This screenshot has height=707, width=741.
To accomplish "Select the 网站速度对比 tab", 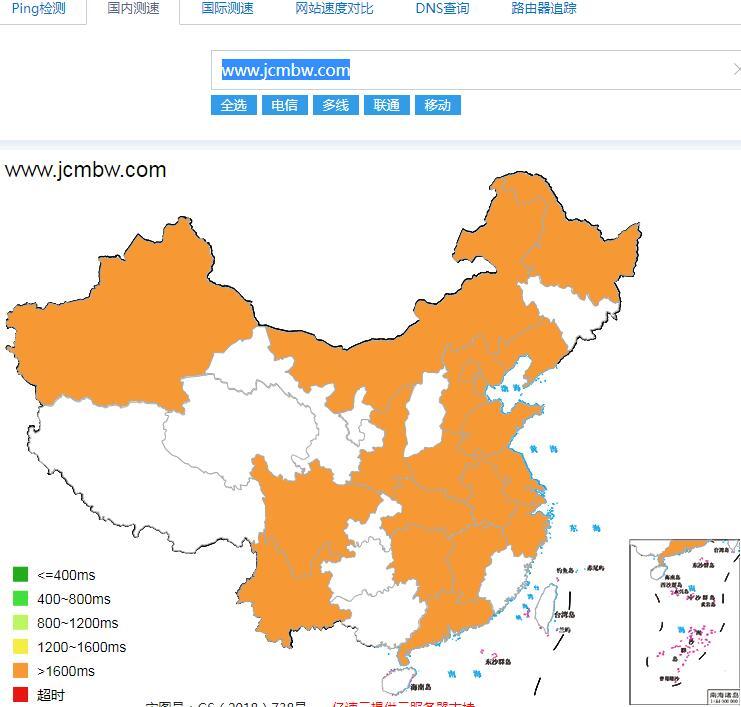I will [334, 8].
